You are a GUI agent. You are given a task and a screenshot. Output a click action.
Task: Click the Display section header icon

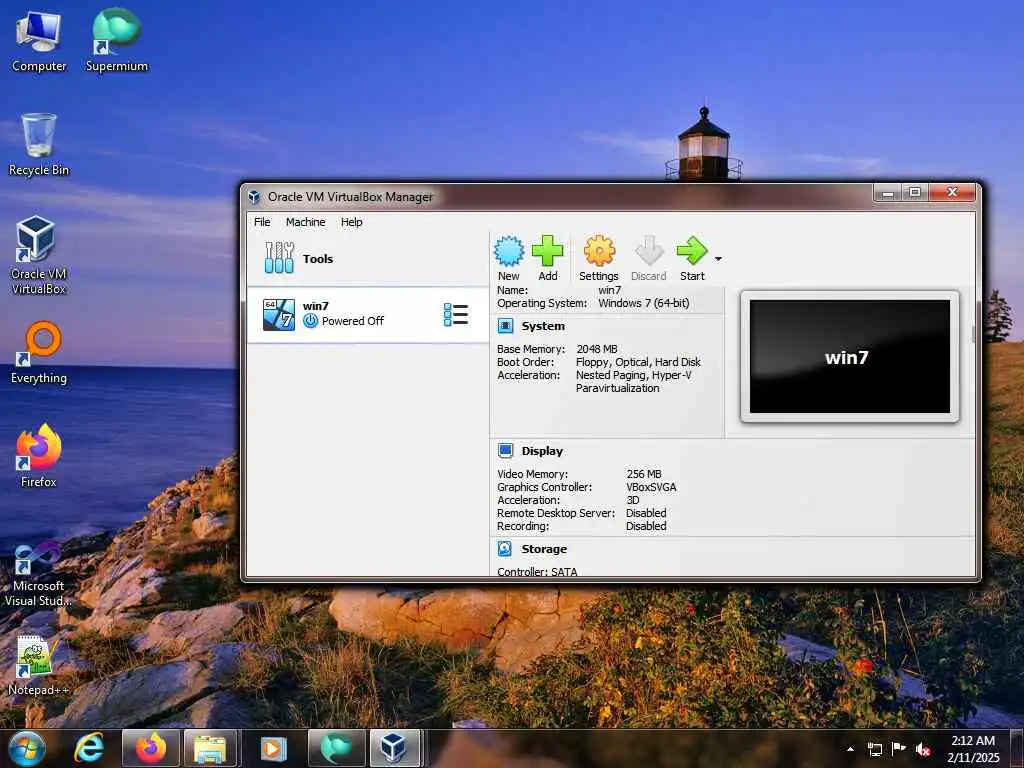click(x=505, y=451)
